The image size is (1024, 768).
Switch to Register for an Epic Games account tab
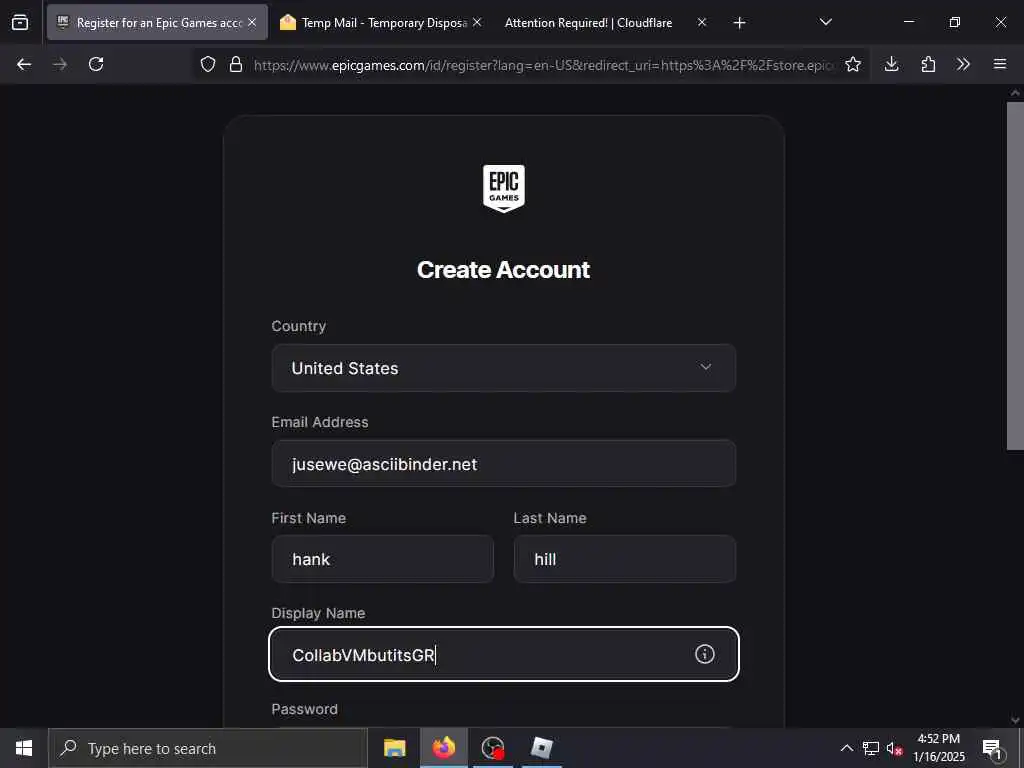coord(157,22)
